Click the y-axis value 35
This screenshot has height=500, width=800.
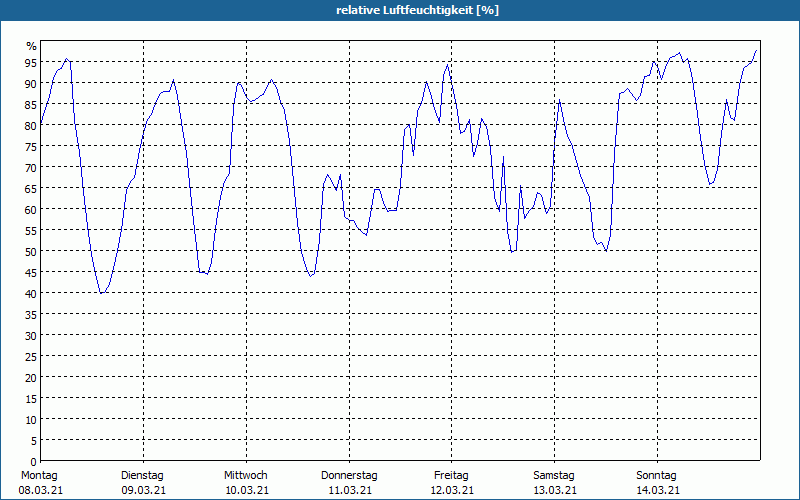point(31,314)
